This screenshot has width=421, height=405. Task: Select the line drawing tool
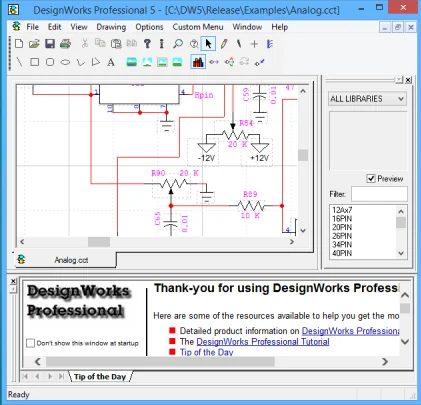coord(20,62)
